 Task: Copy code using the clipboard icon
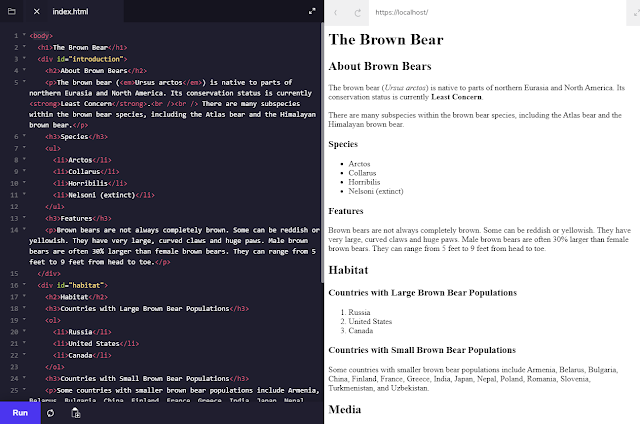76,413
